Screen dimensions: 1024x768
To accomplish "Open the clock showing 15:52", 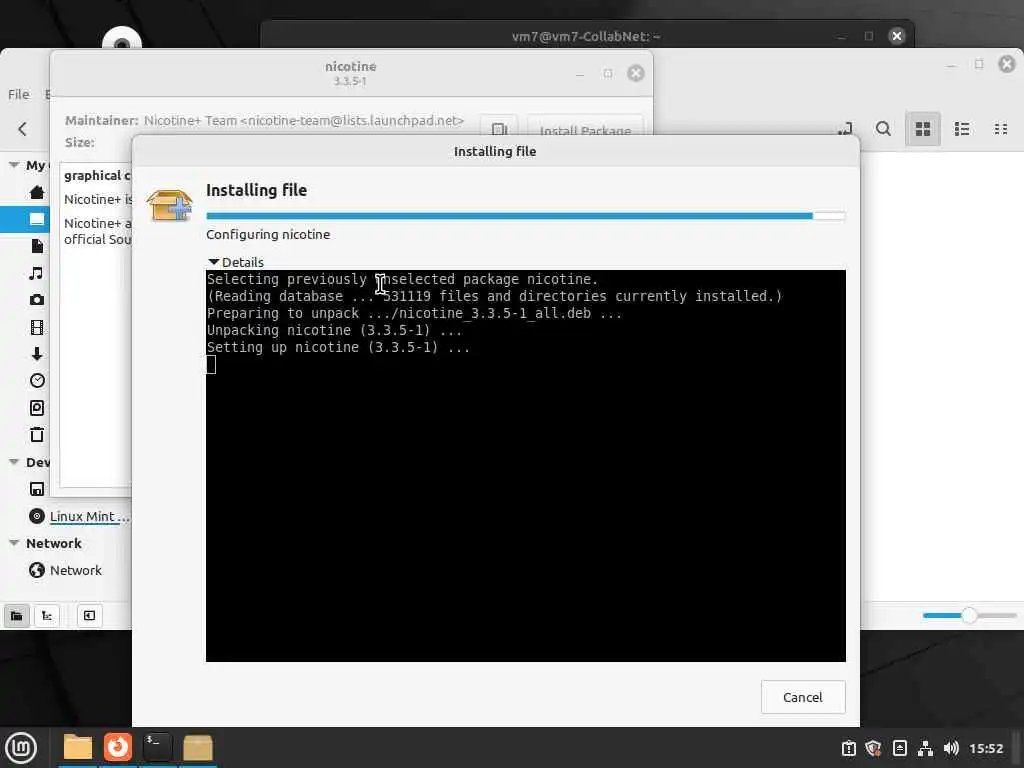I will click(x=985, y=748).
